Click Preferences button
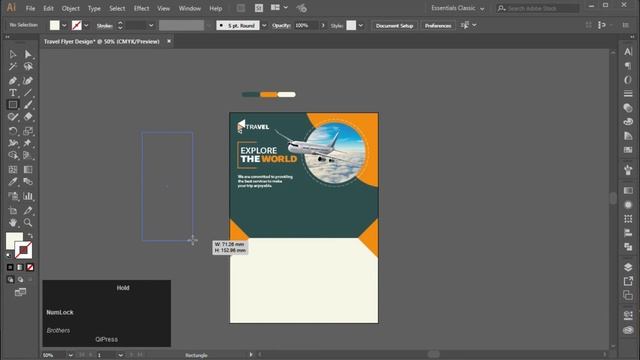The width and height of the screenshot is (640, 360). tap(438, 25)
